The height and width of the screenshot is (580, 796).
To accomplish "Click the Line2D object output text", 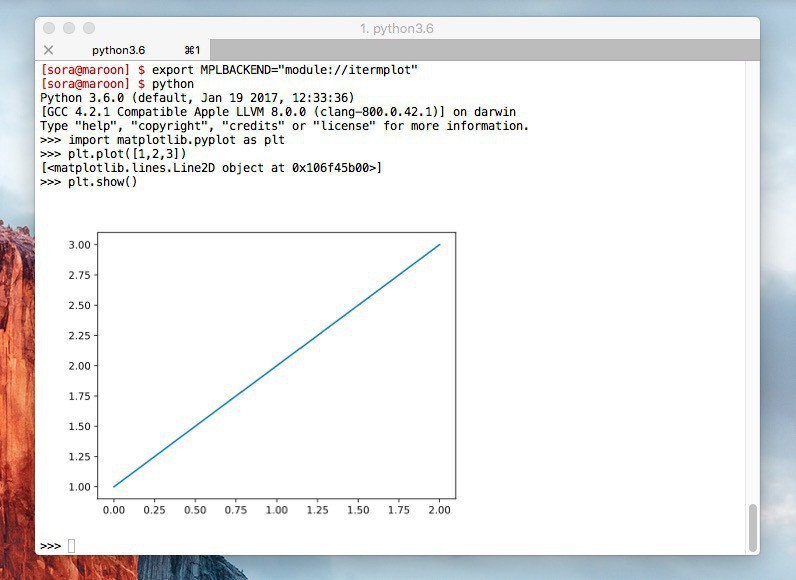I will coord(210,168).
